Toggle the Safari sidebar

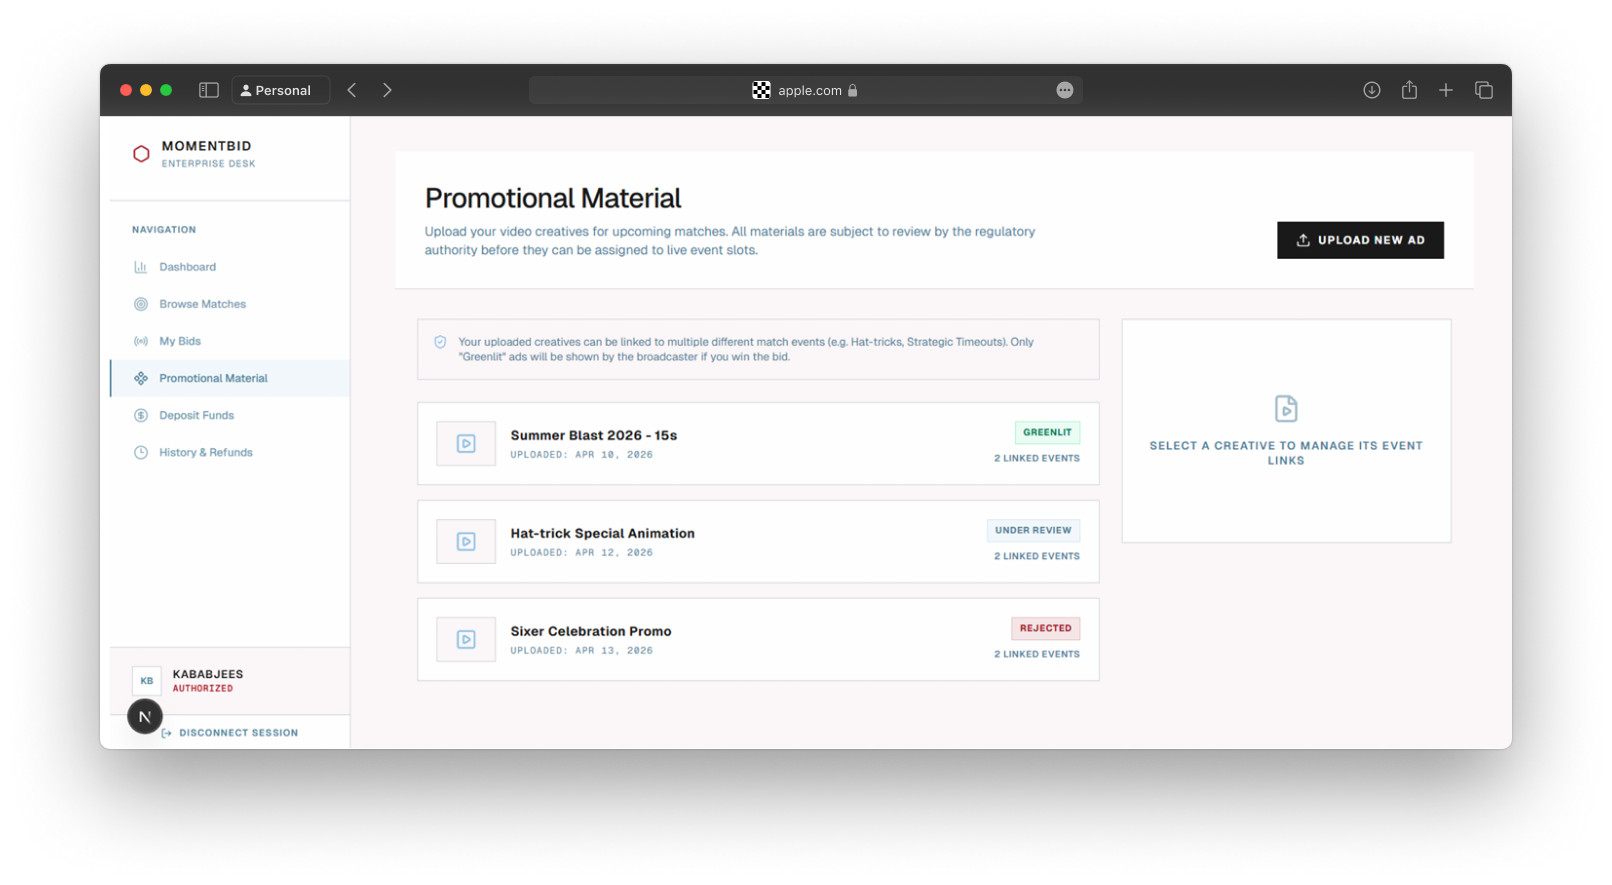point(209,90)
